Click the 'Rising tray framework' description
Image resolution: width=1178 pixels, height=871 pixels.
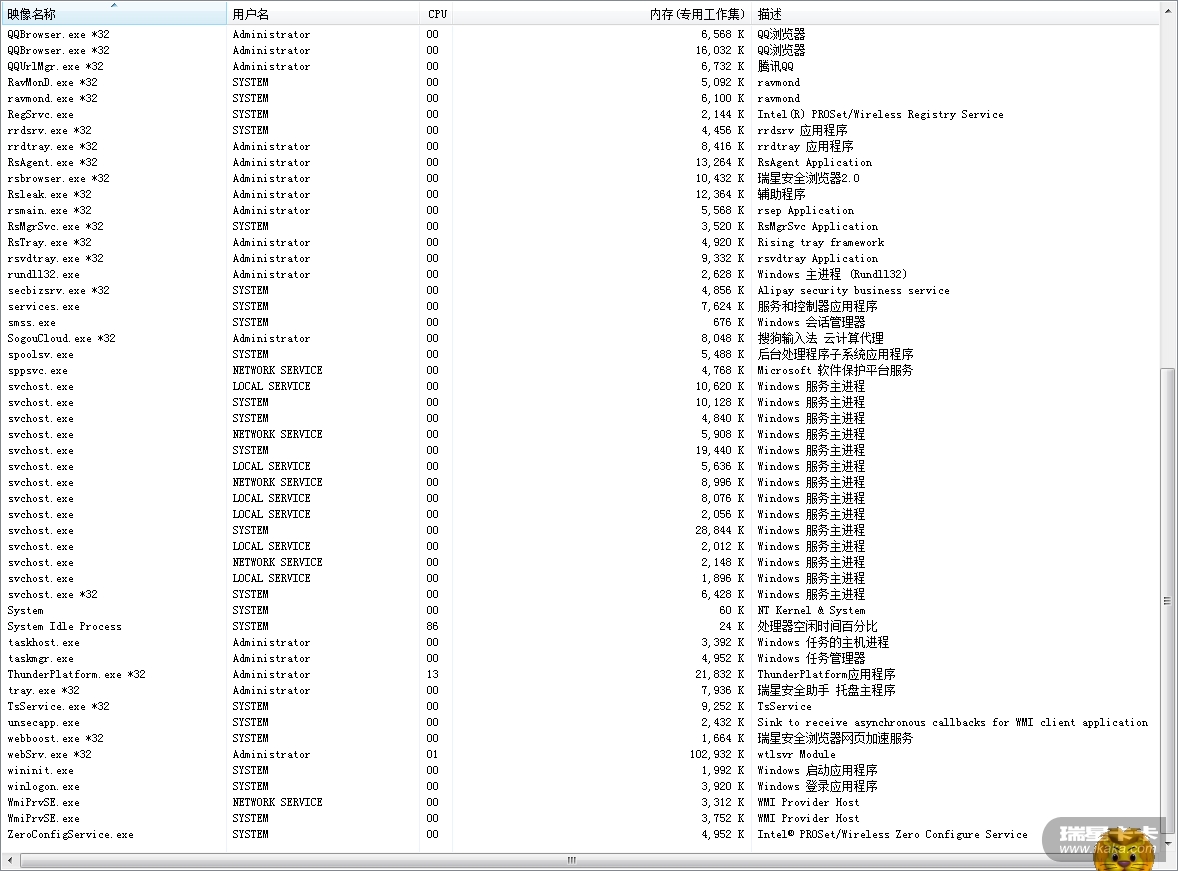point(820,243)
